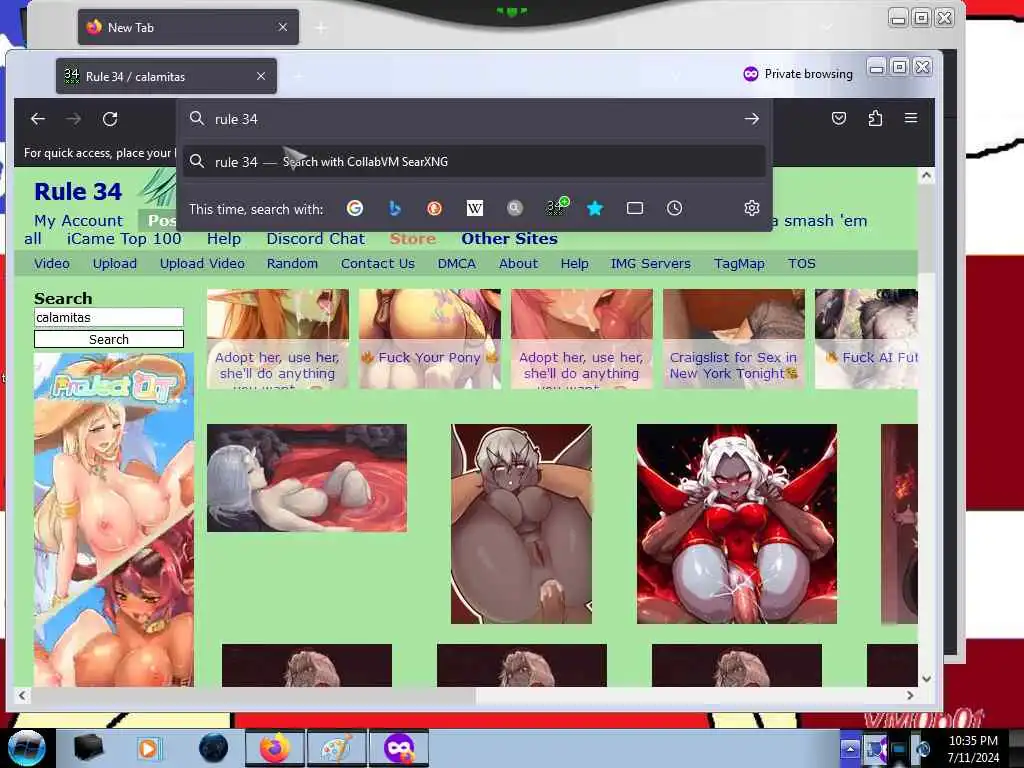Screen dimensions: 1024x768
Task: Search this time with the gray magnifier engine
Action: tap(515, 208)
